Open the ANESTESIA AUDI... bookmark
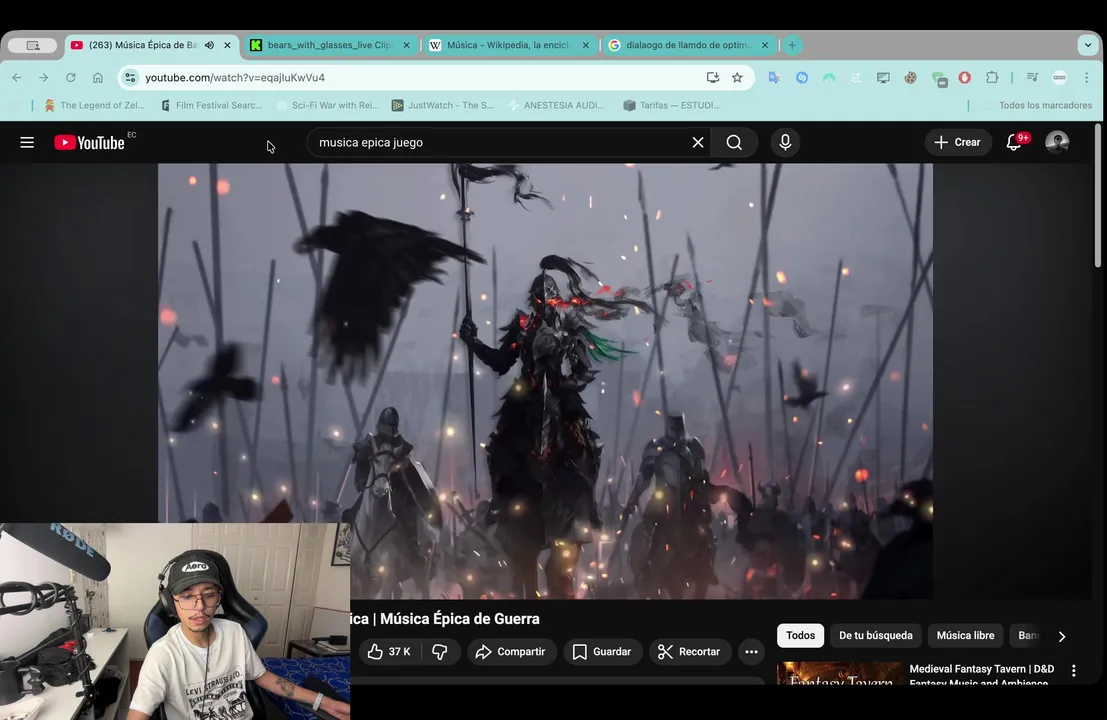Image resolution: width=1107 pixels, height=720 pixels. click(556, 105)
